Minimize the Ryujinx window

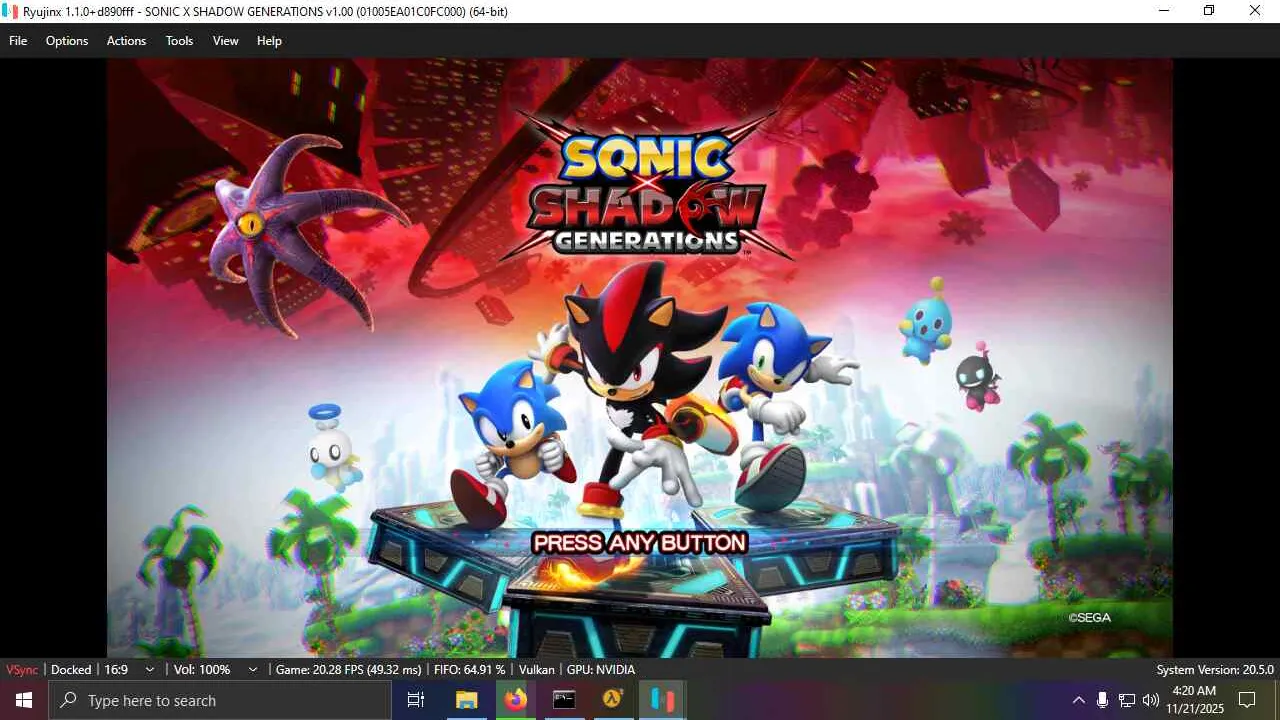[1164, 10]
